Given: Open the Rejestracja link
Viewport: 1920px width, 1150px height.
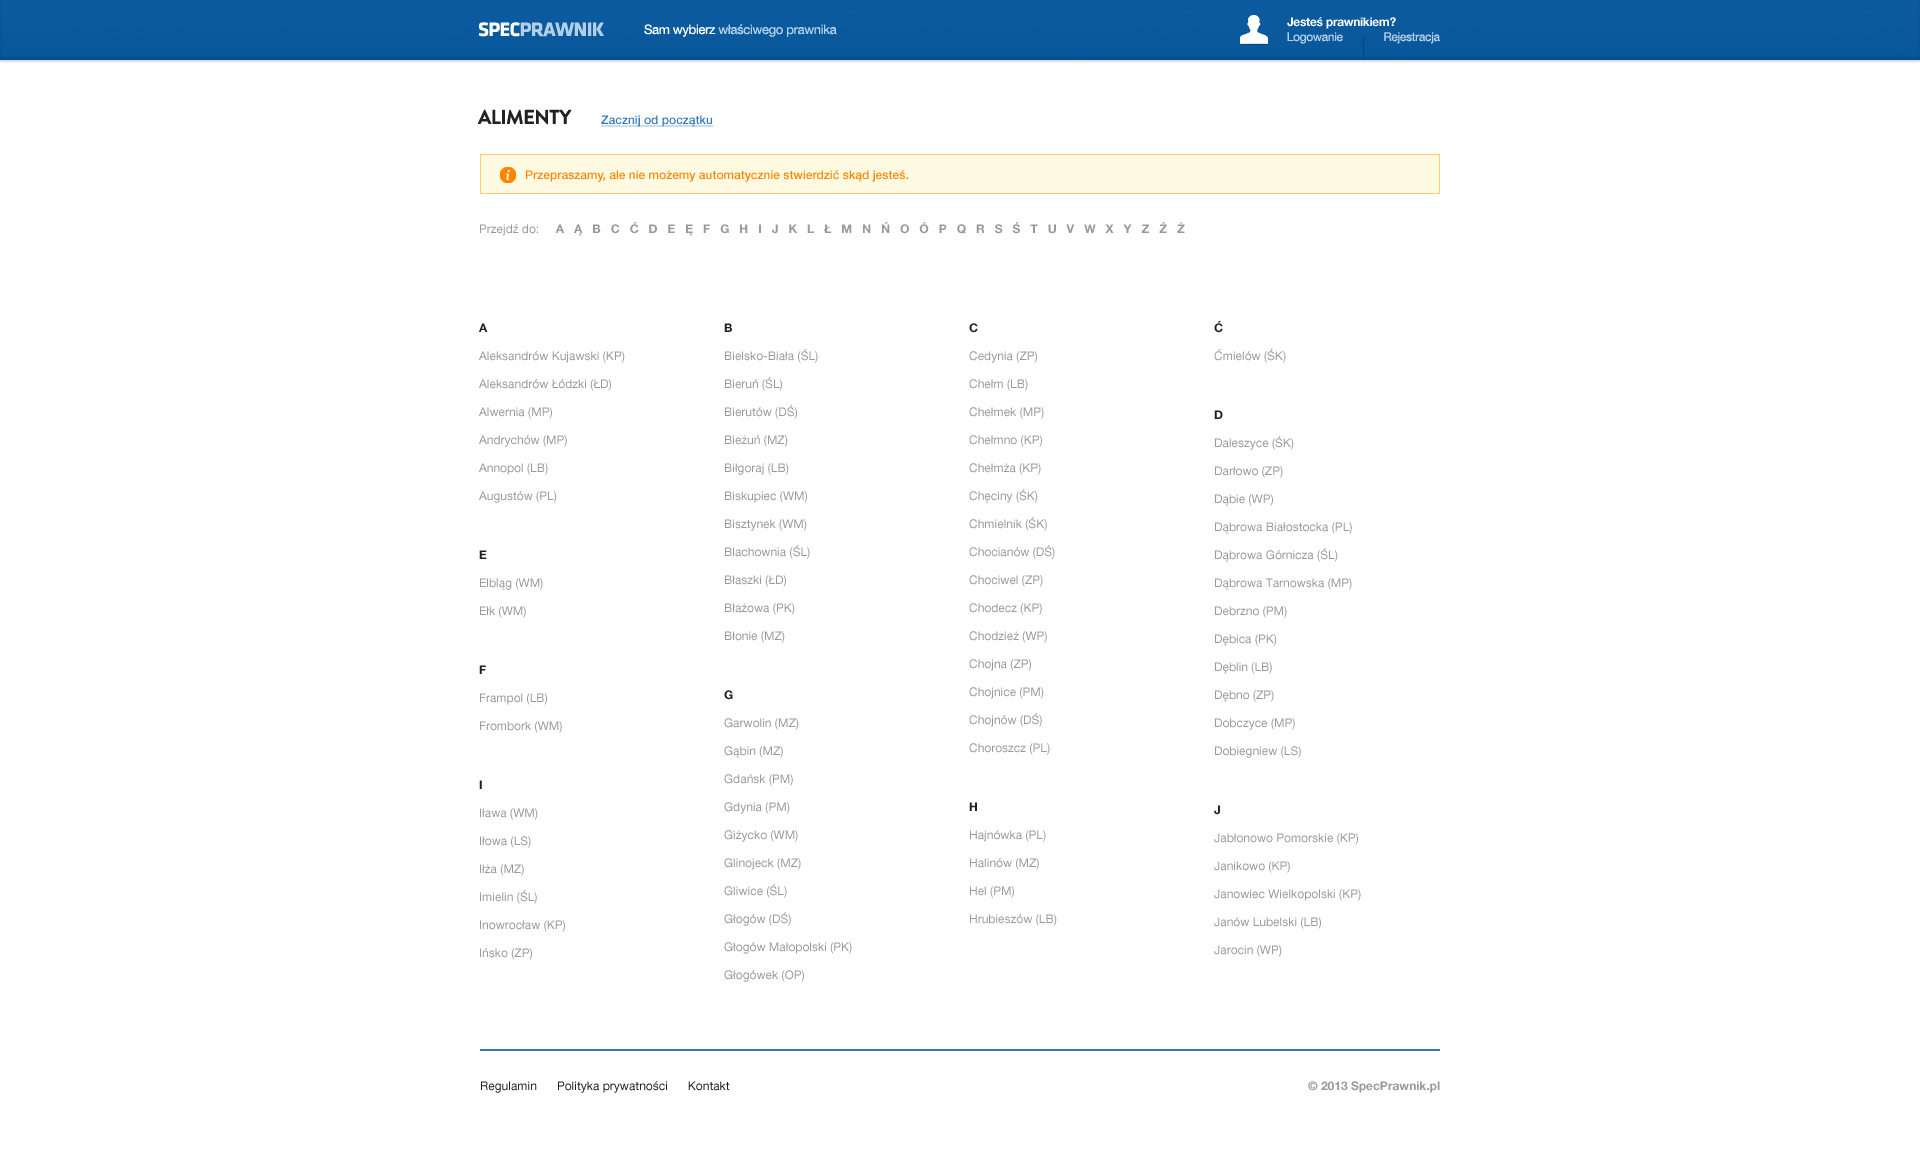Looking at the screenshot, I should [x=1411, y=37].
